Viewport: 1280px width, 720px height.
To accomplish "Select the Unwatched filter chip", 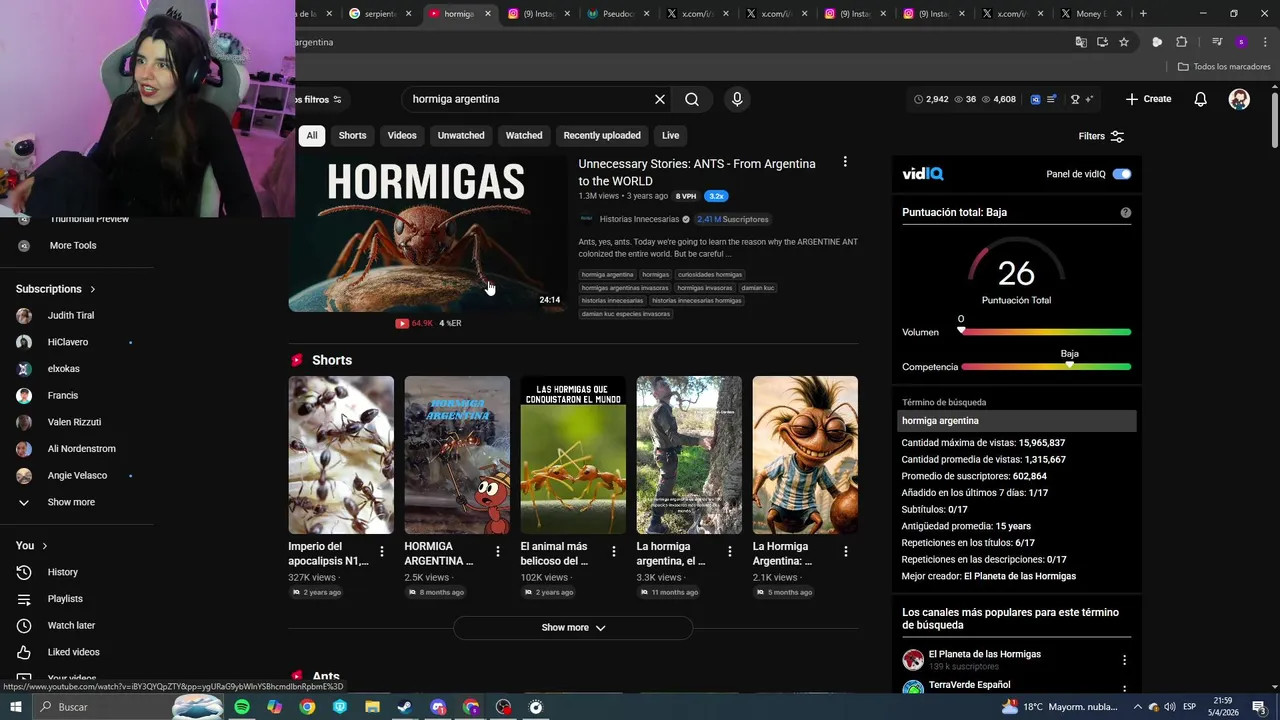I will [x=461, y=135].
